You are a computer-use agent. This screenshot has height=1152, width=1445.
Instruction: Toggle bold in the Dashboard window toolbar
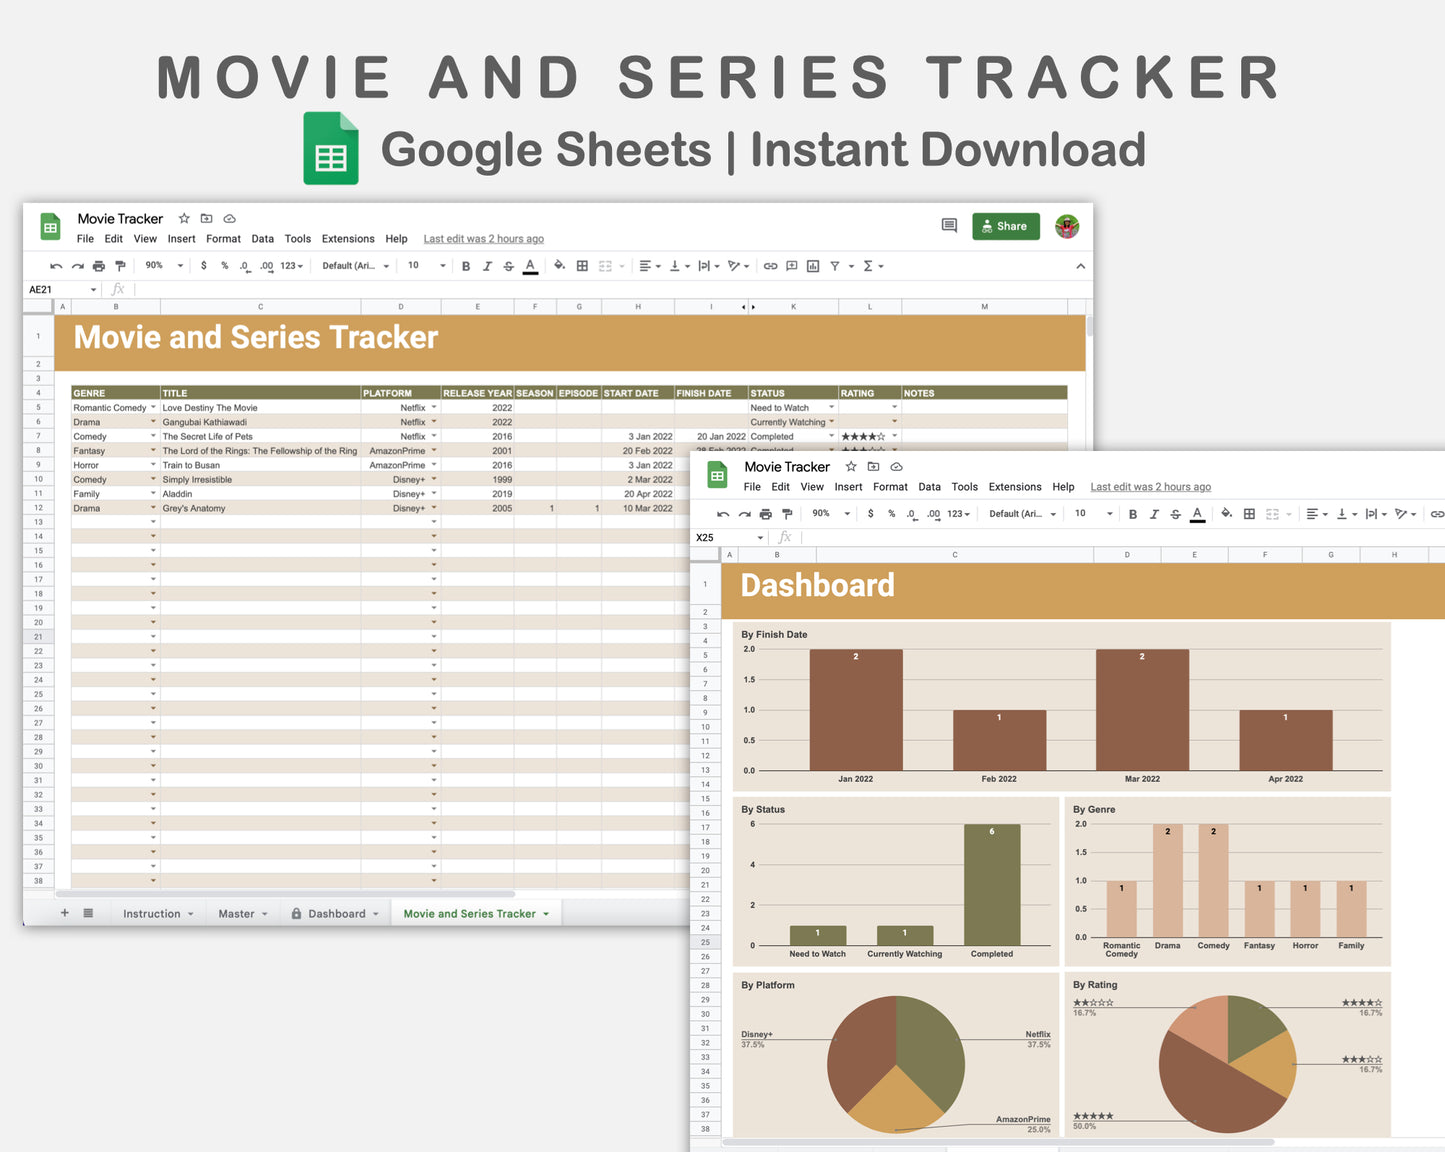[x=1133, y=514]
